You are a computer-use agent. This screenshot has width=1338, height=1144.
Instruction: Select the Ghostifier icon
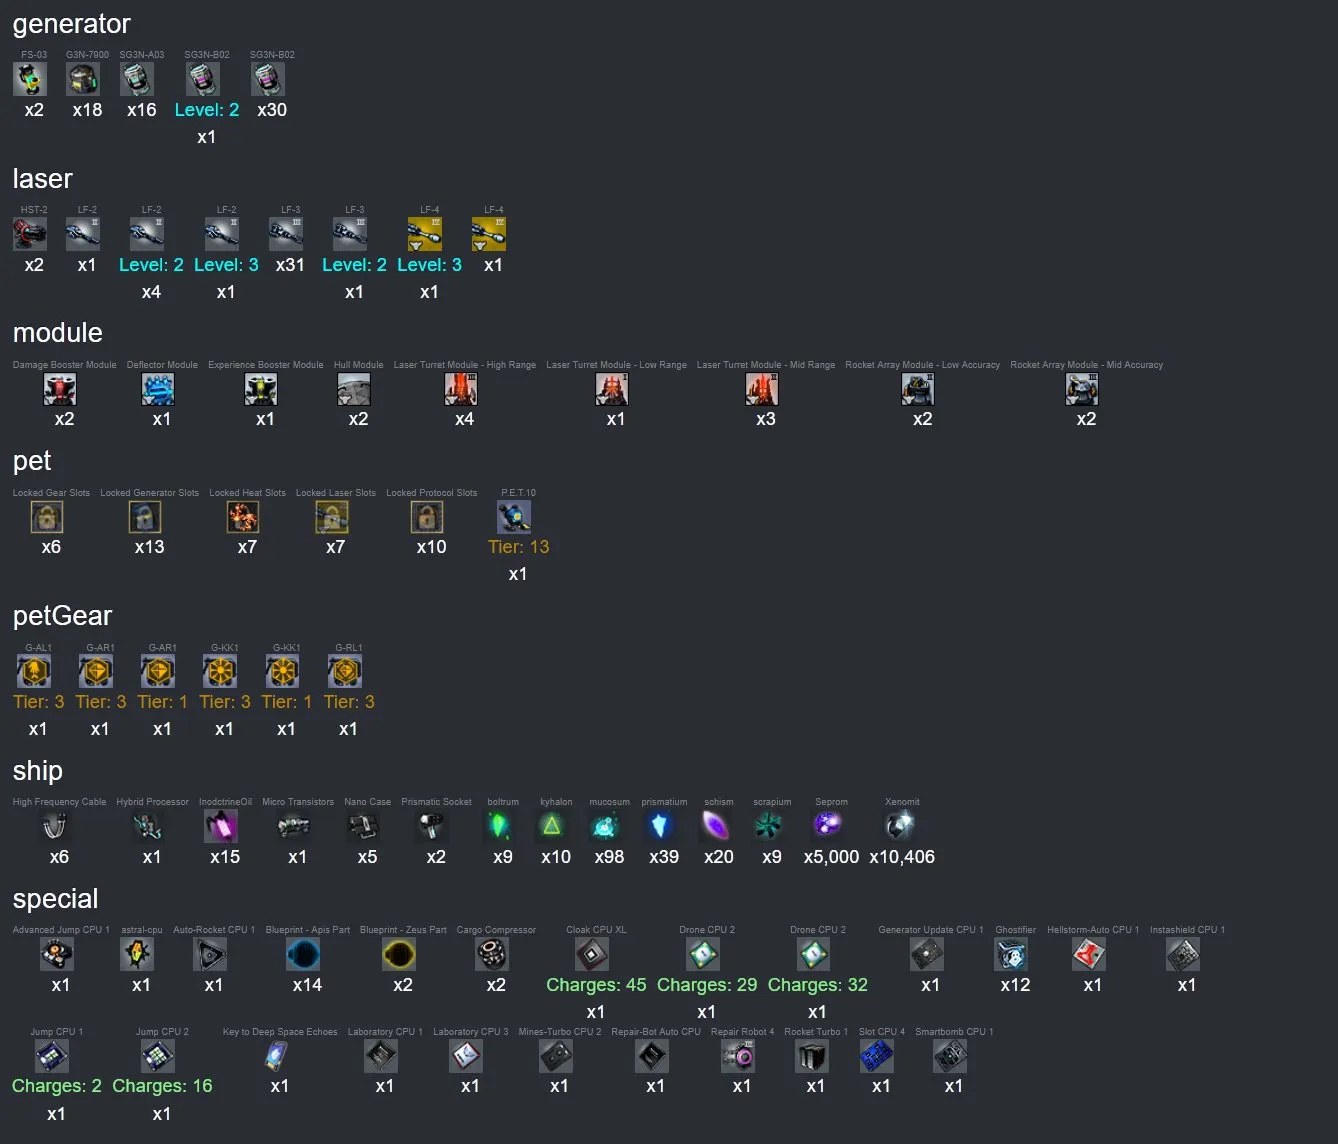point(1011,955)
